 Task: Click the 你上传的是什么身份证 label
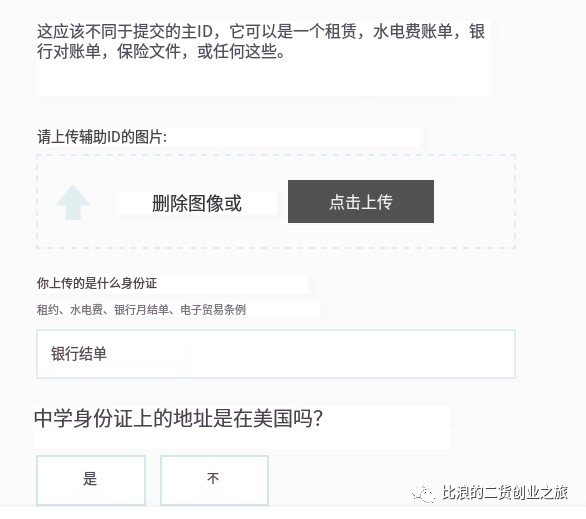(x=97, y=283)
